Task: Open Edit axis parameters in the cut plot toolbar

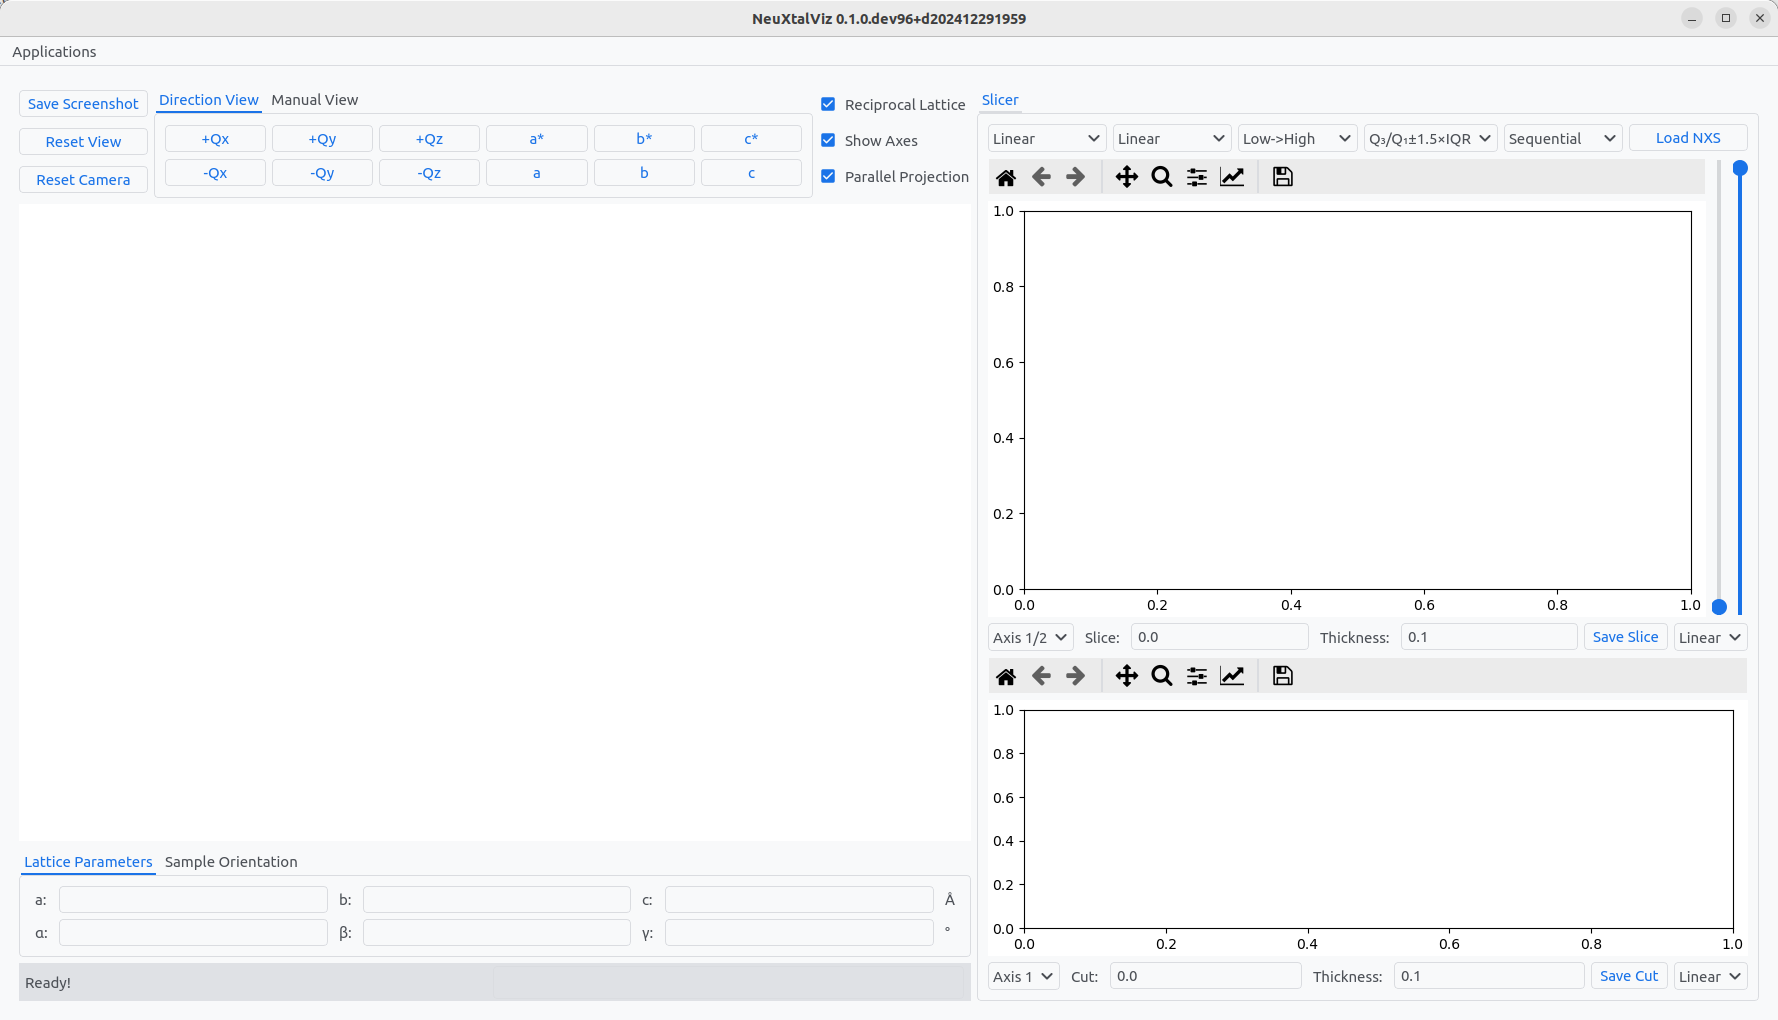Action: coord(1232,676)
